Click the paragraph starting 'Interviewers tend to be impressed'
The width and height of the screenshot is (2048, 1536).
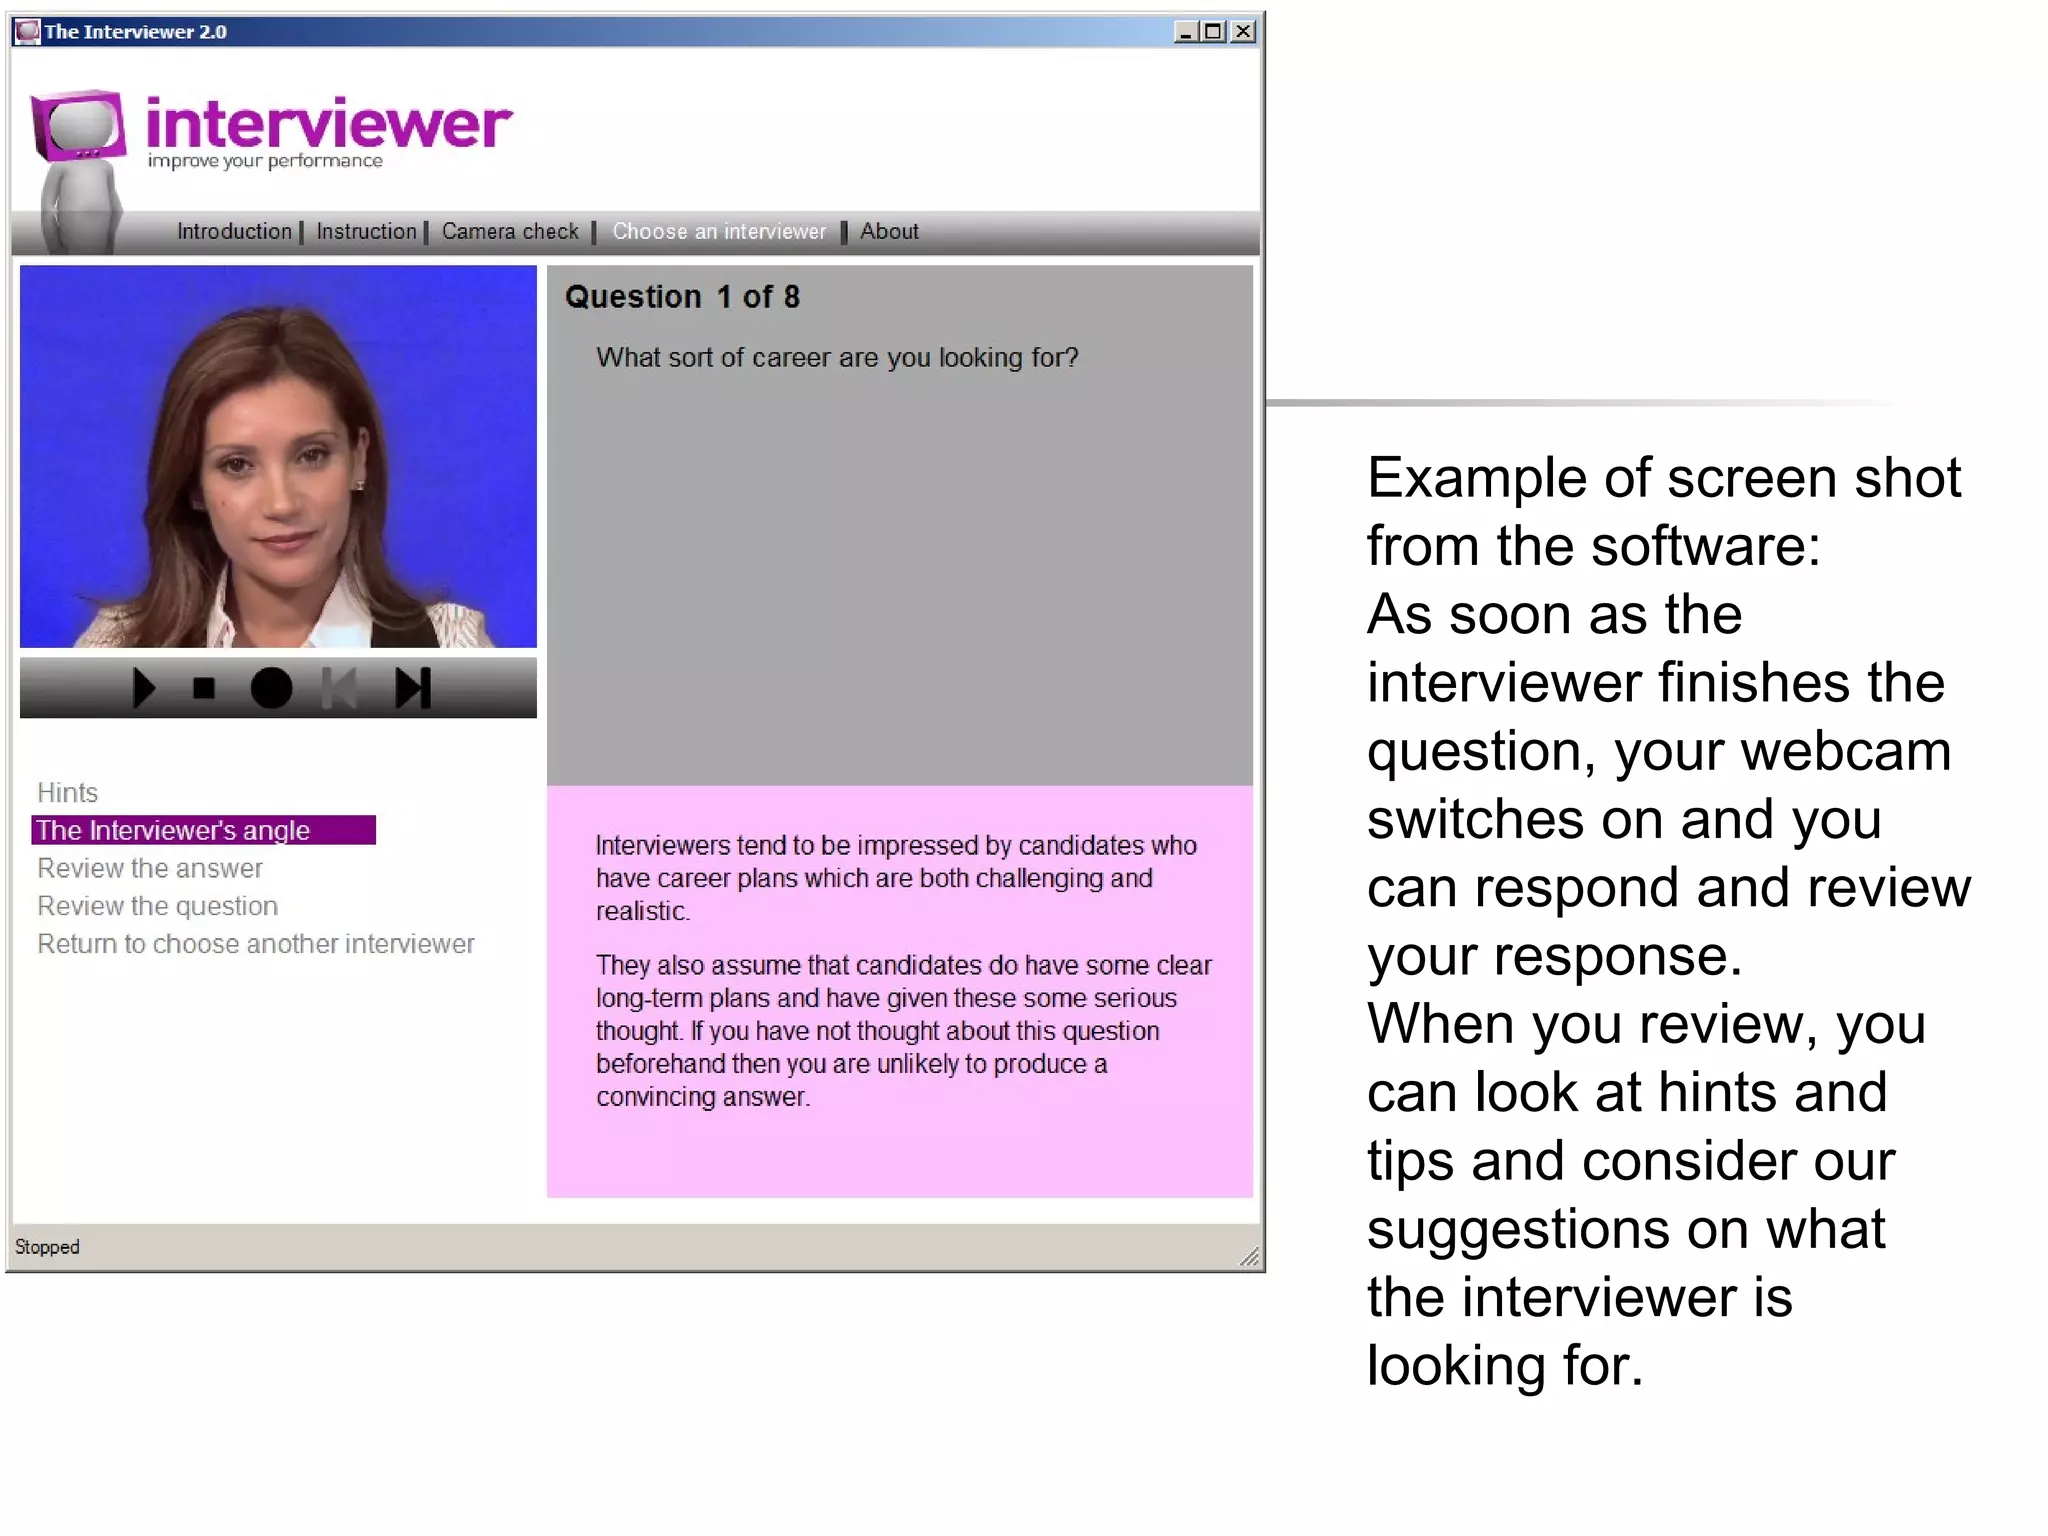click(896, 878)
